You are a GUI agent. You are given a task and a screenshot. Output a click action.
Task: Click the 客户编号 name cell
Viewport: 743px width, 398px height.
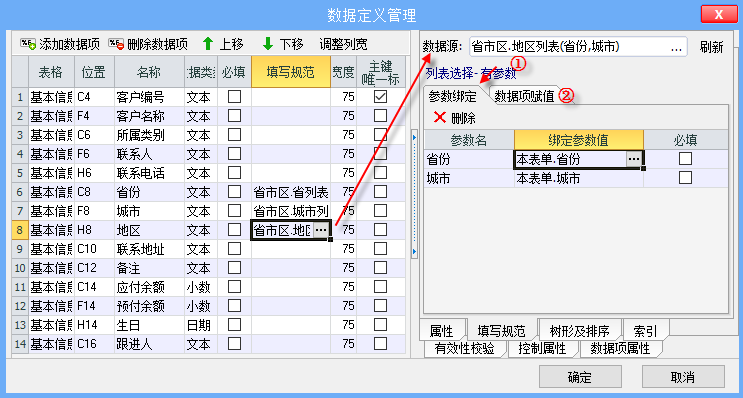[149, 97]
